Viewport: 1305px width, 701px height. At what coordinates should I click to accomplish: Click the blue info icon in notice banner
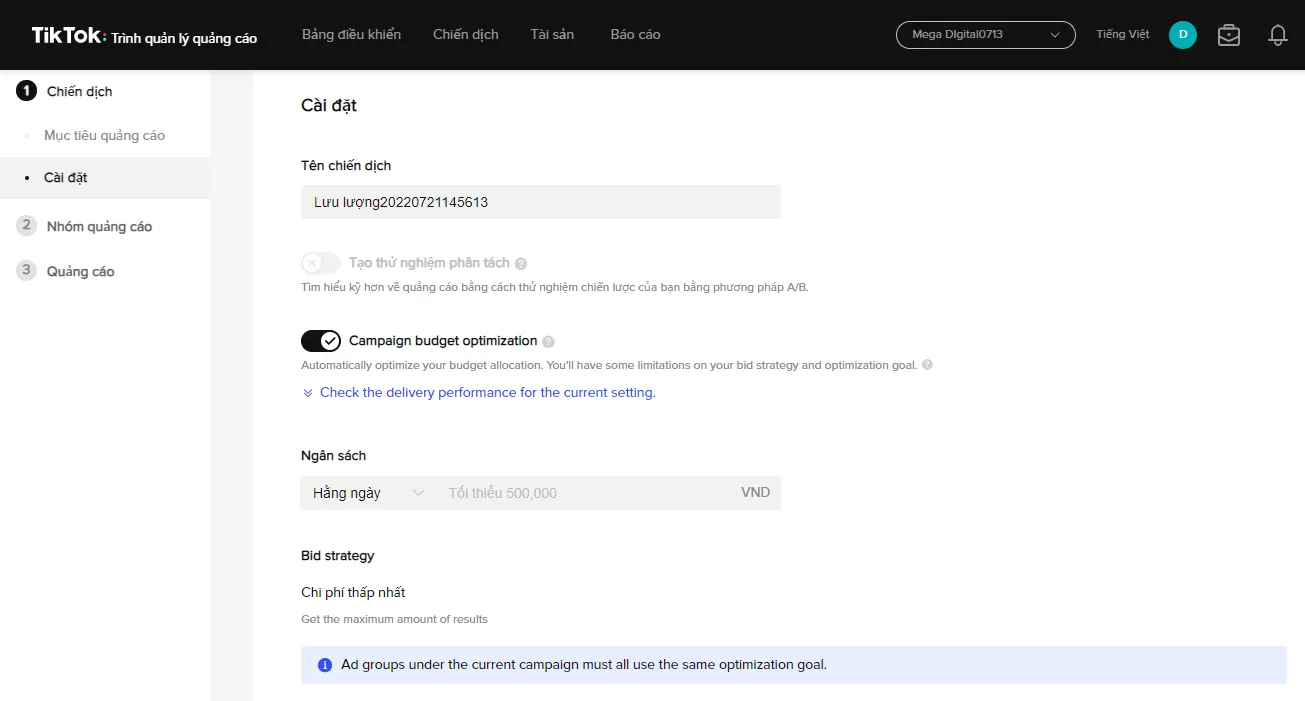click(324, 665)
